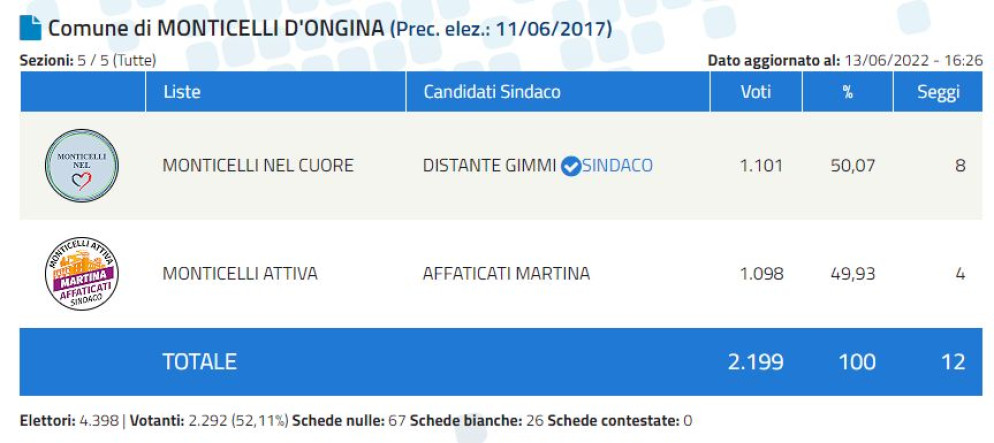
Task: Click candidate name AFFATICATI MARTINA
Action: (506, 273)
